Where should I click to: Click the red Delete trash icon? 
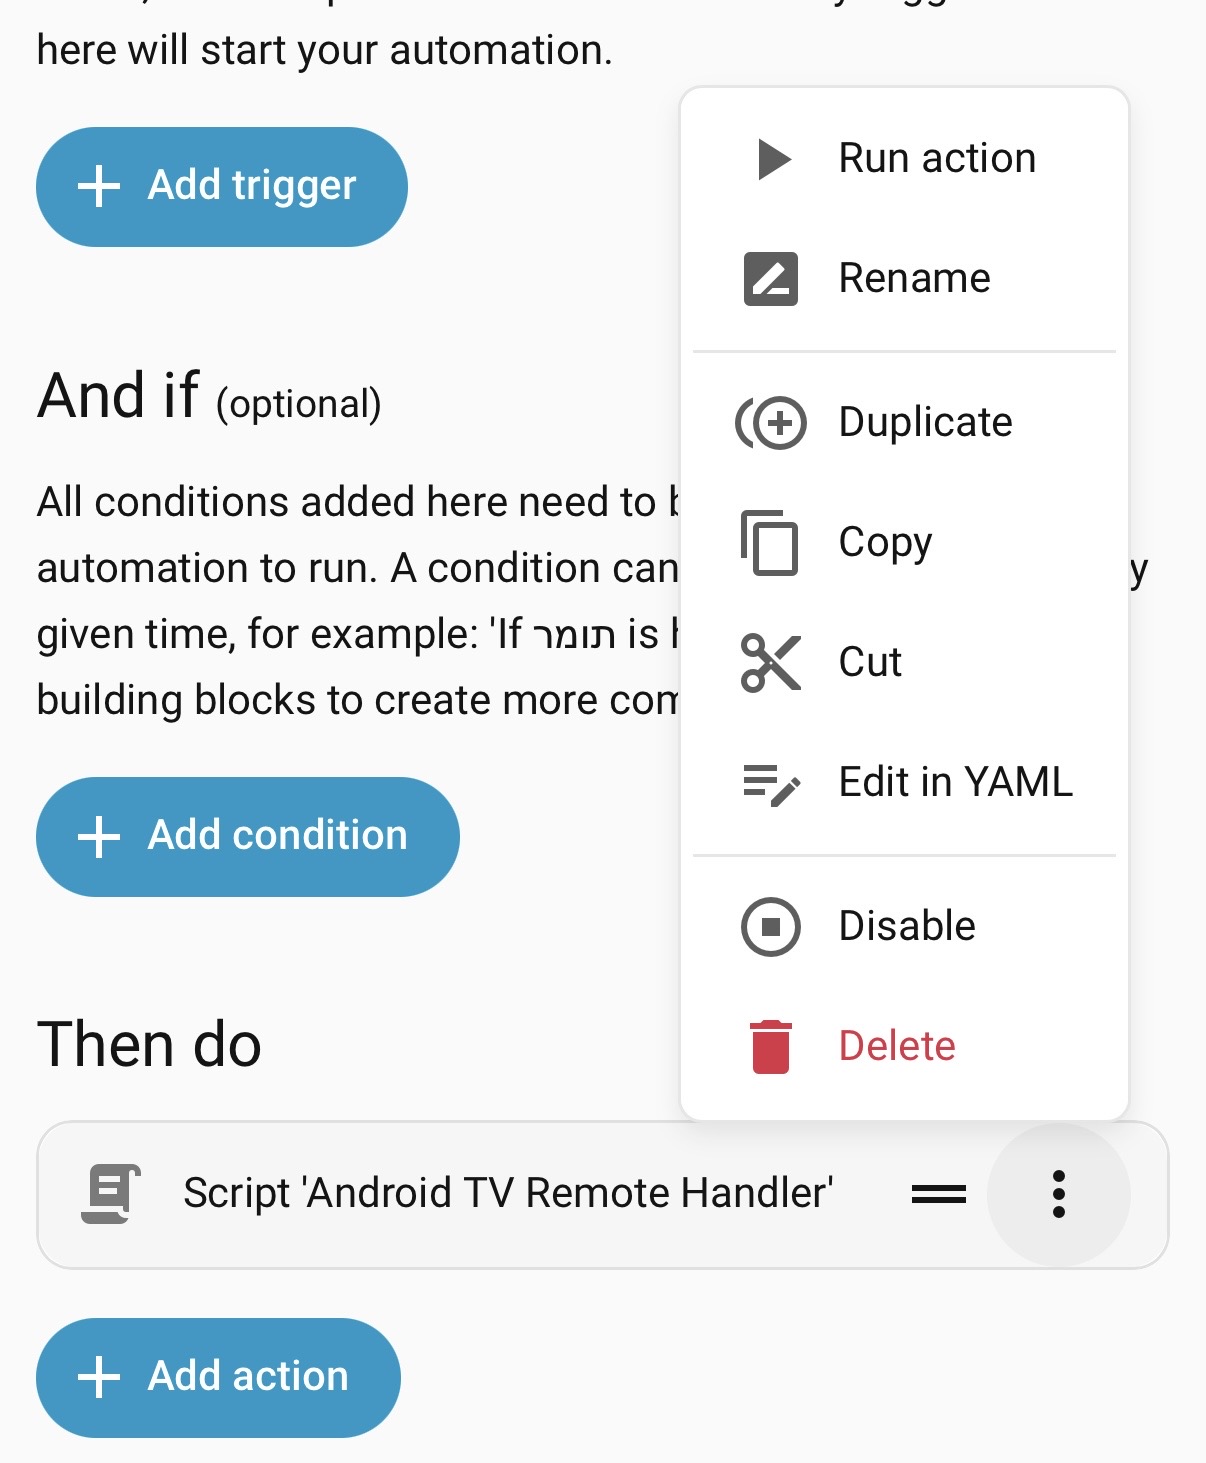coord(770,1047)
